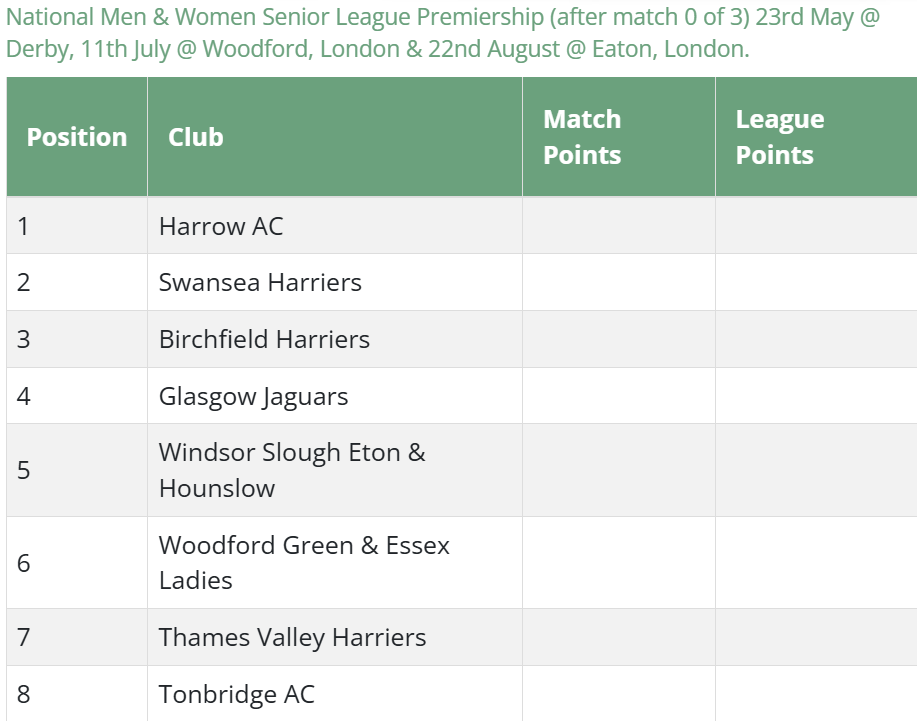
Task: Click position number 5 cell
Action: [x=24, y=470]
